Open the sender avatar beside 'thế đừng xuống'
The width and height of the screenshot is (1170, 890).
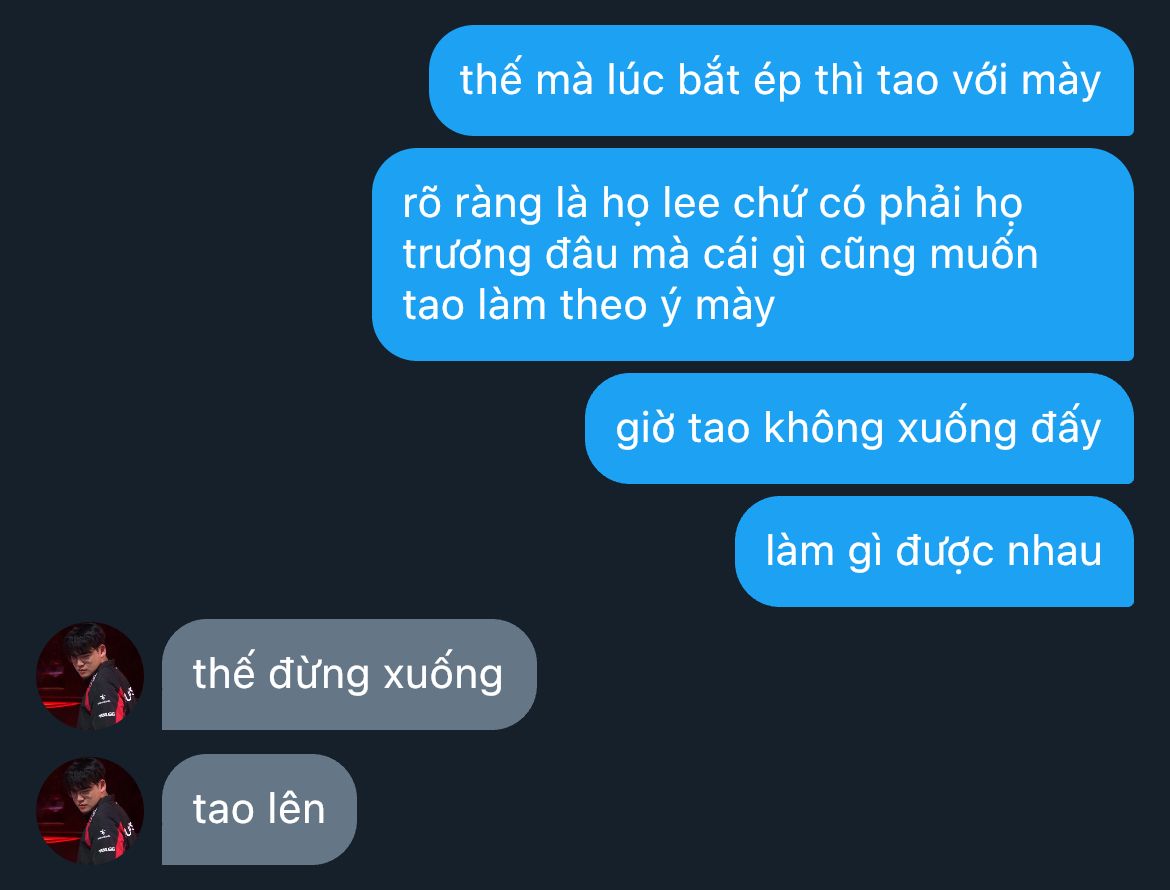(90, 675)
